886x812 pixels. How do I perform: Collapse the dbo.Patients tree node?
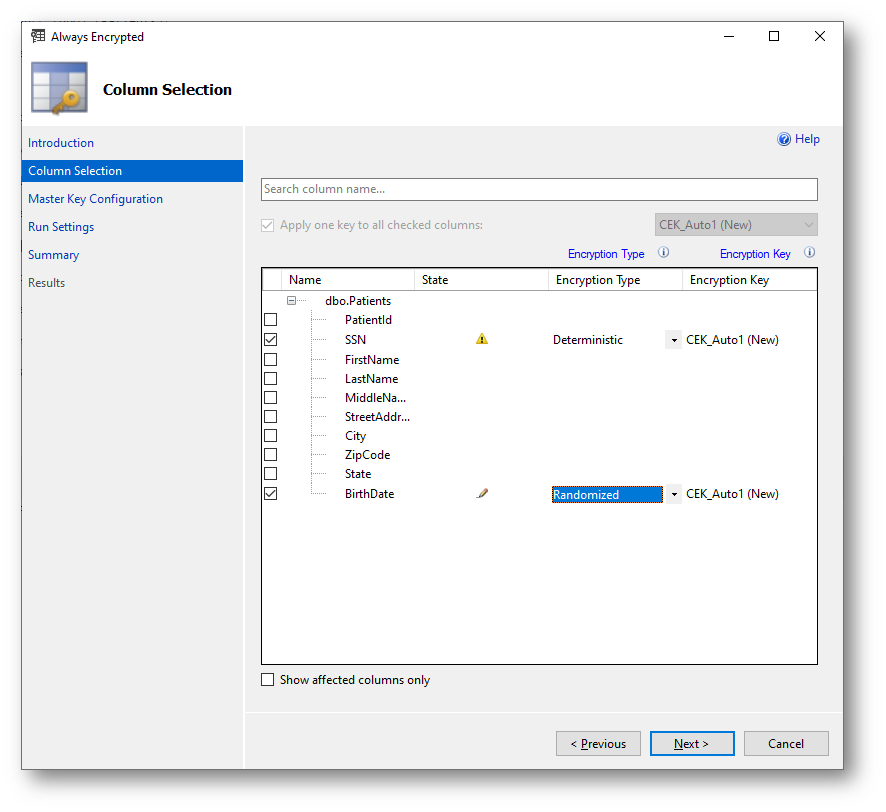[292, 301]
